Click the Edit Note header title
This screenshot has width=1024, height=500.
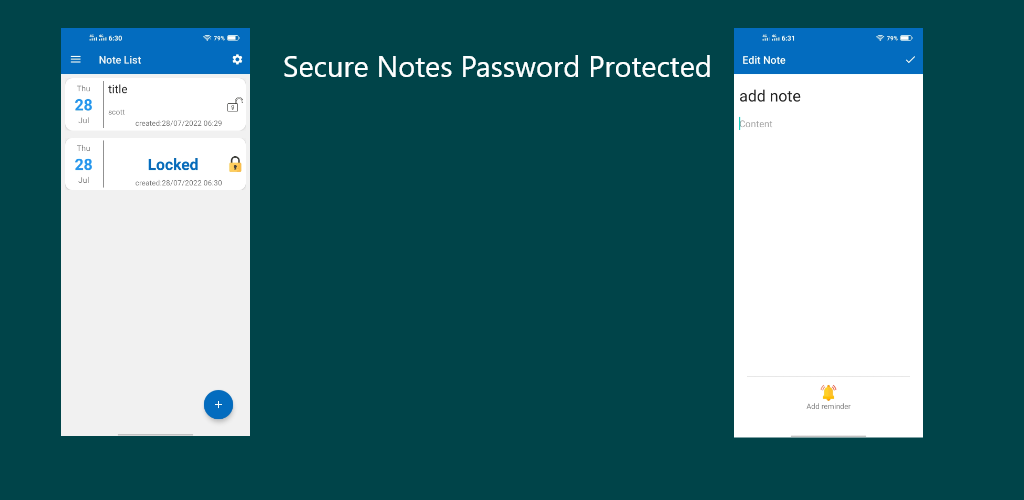pos(764,60)
